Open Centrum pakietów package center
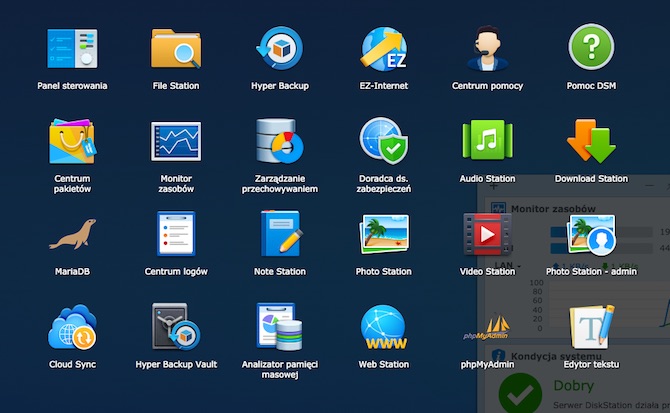The height and width of the screenshot is (413, 670). pyautogui.click(x=72, y=141)
